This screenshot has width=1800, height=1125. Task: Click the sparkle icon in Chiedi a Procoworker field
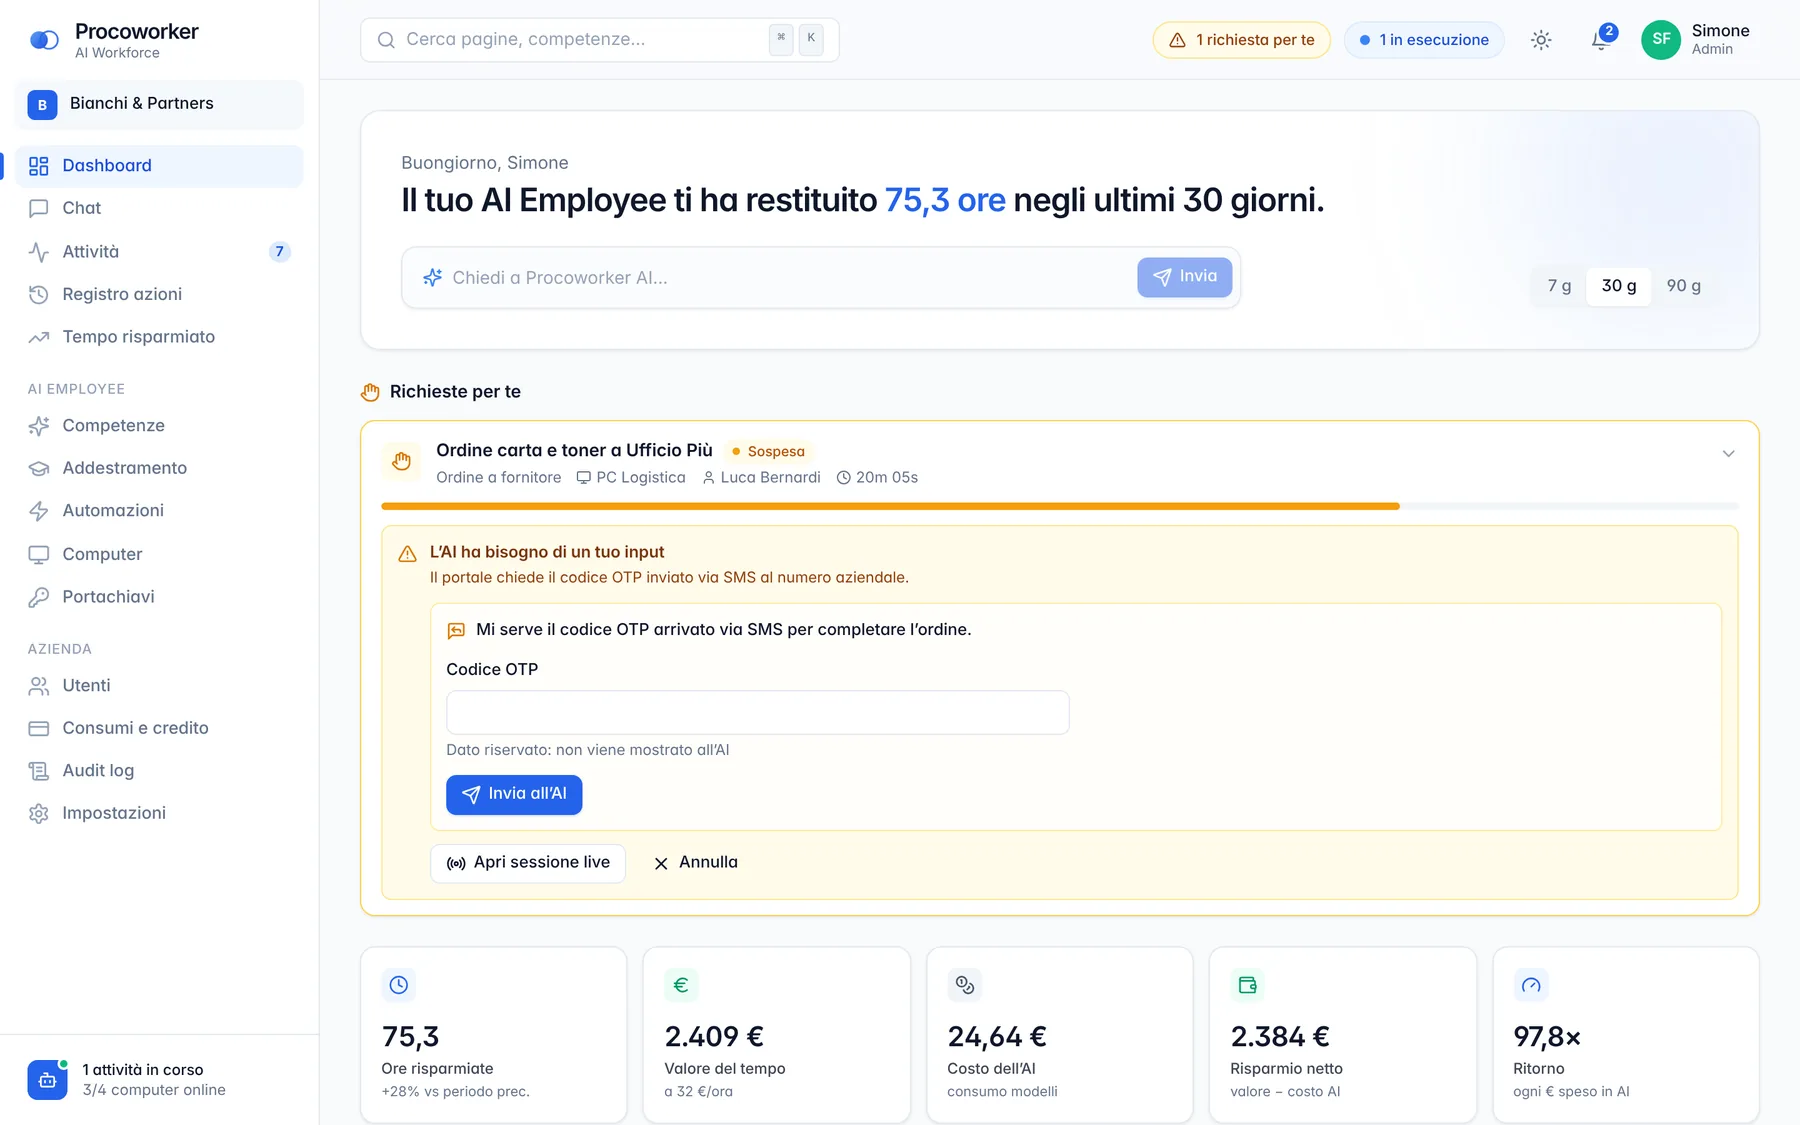click(432, 277)
